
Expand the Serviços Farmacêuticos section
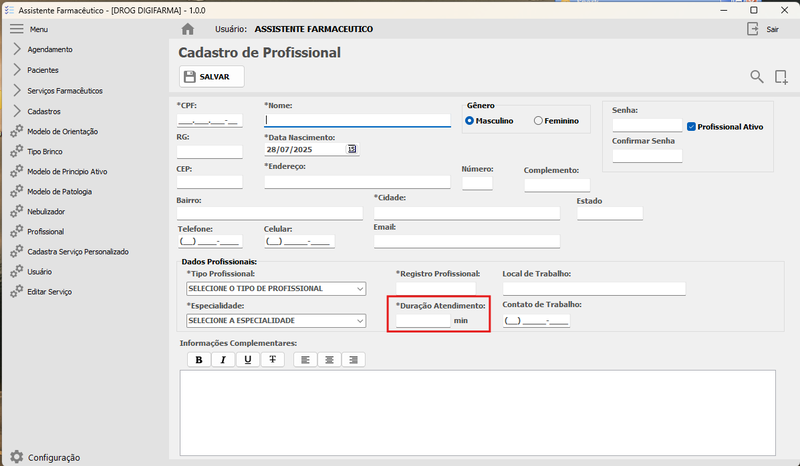click(x=17, y=90)
